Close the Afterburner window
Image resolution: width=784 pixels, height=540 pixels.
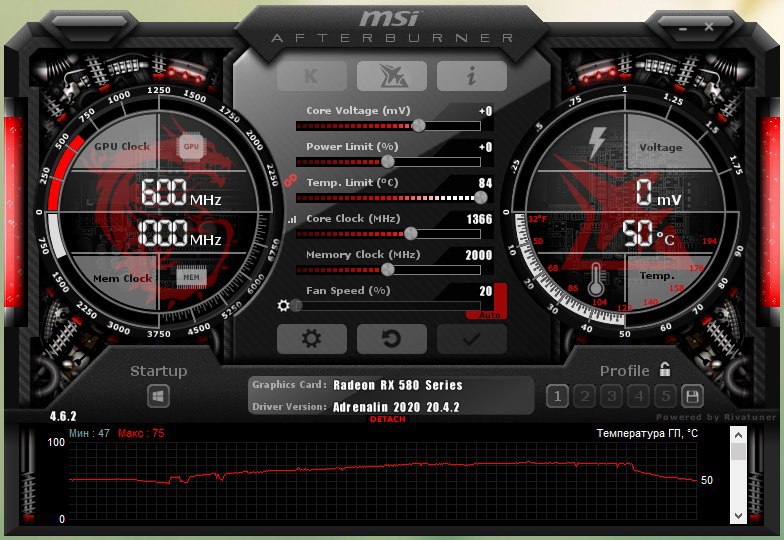pyautogui.click(x=709, y=26)
